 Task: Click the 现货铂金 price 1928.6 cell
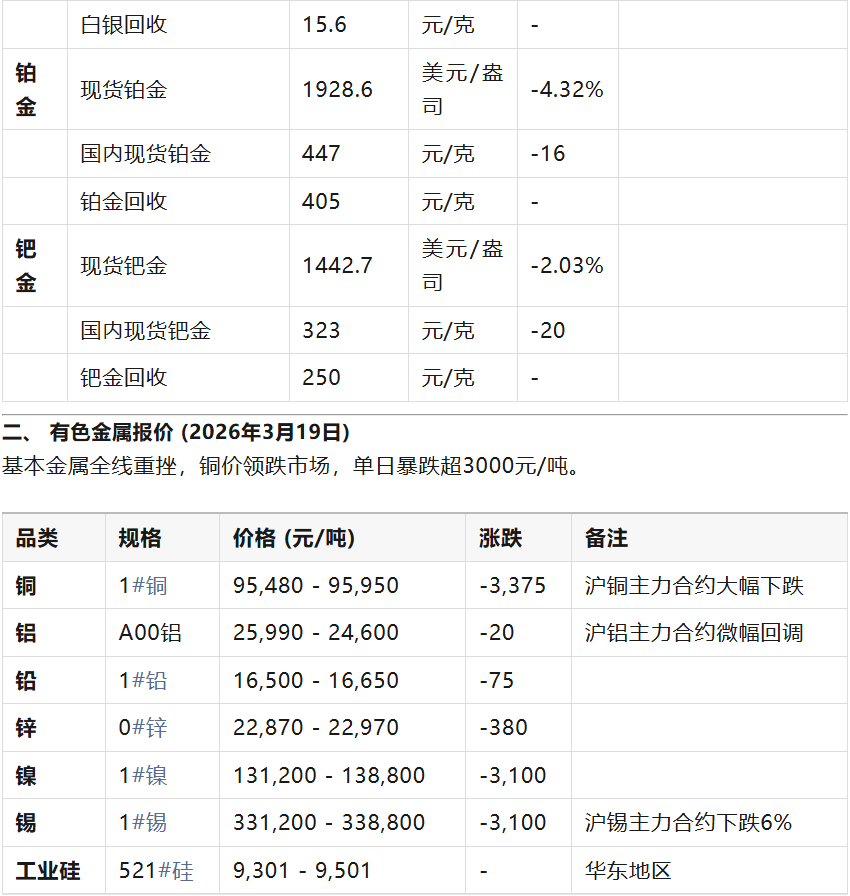tap(337, 90)
